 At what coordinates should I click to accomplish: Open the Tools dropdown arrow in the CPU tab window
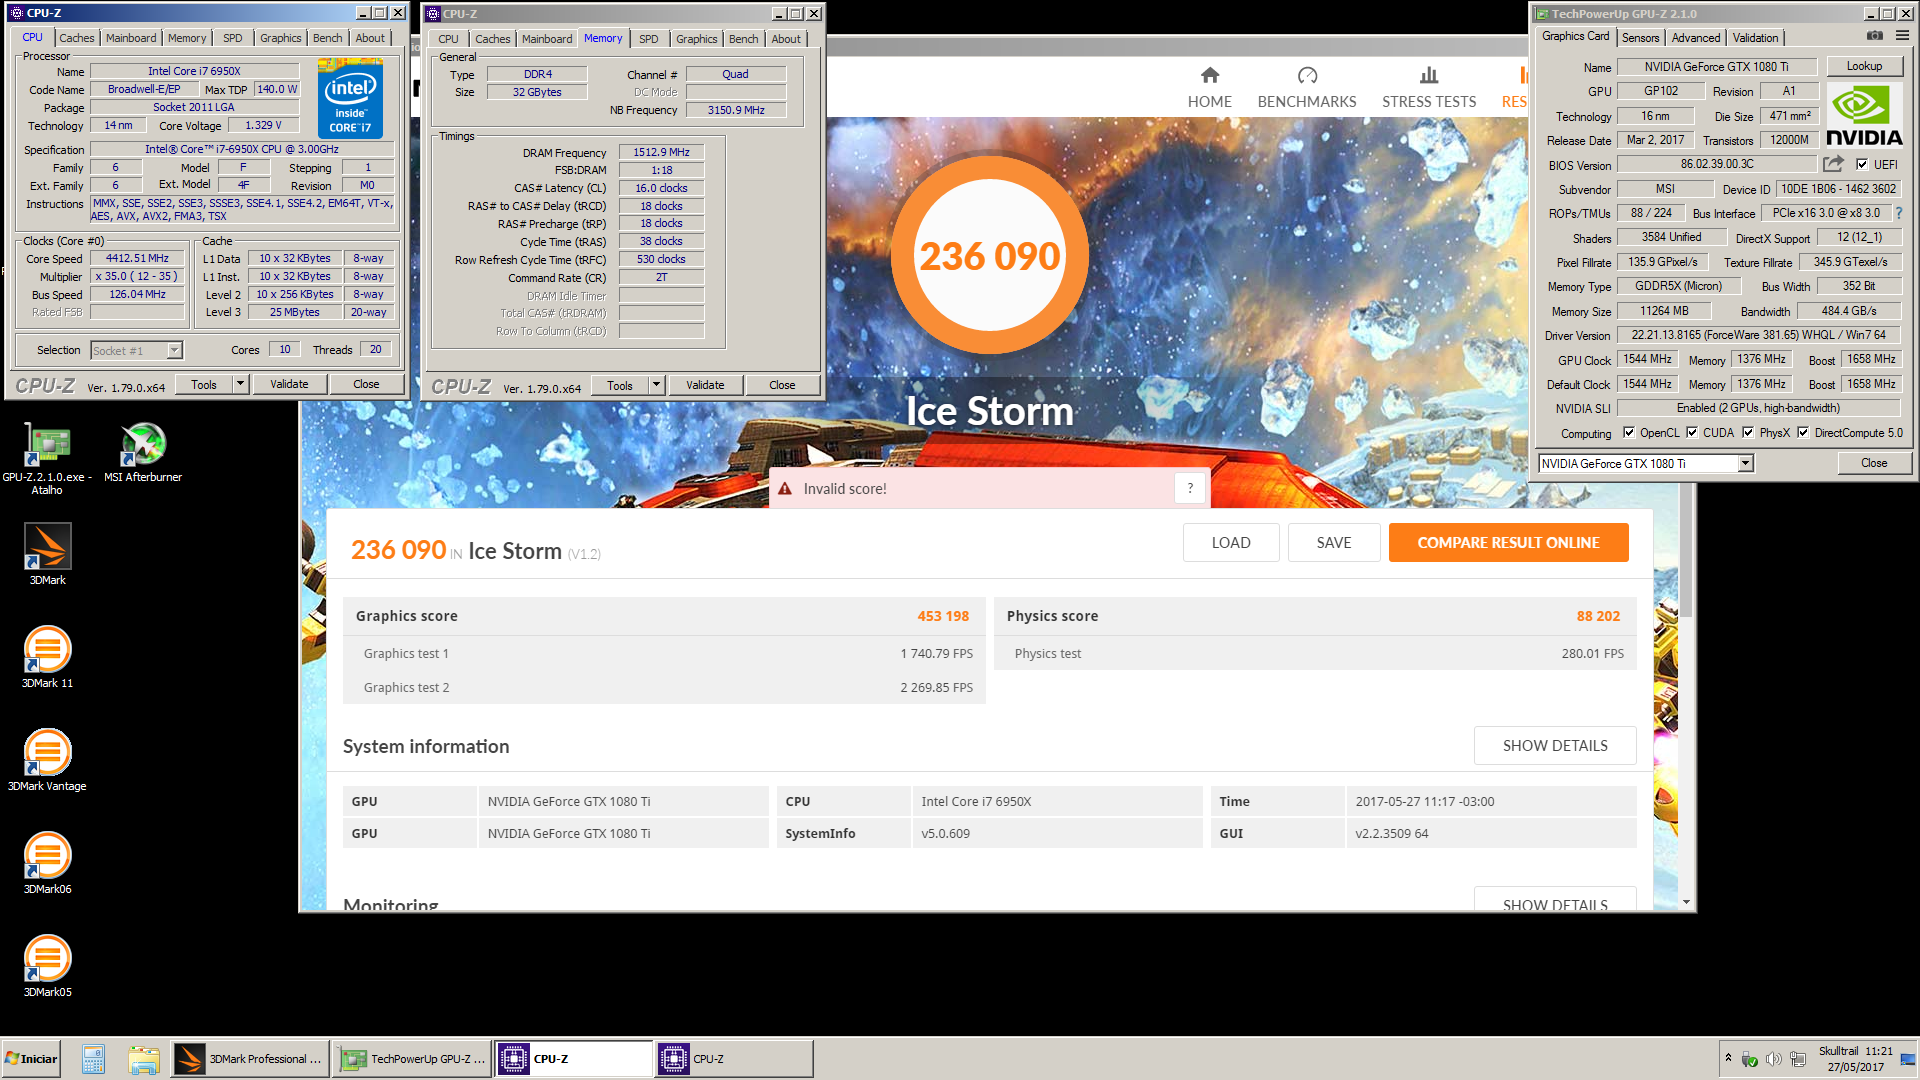point(240,384)
